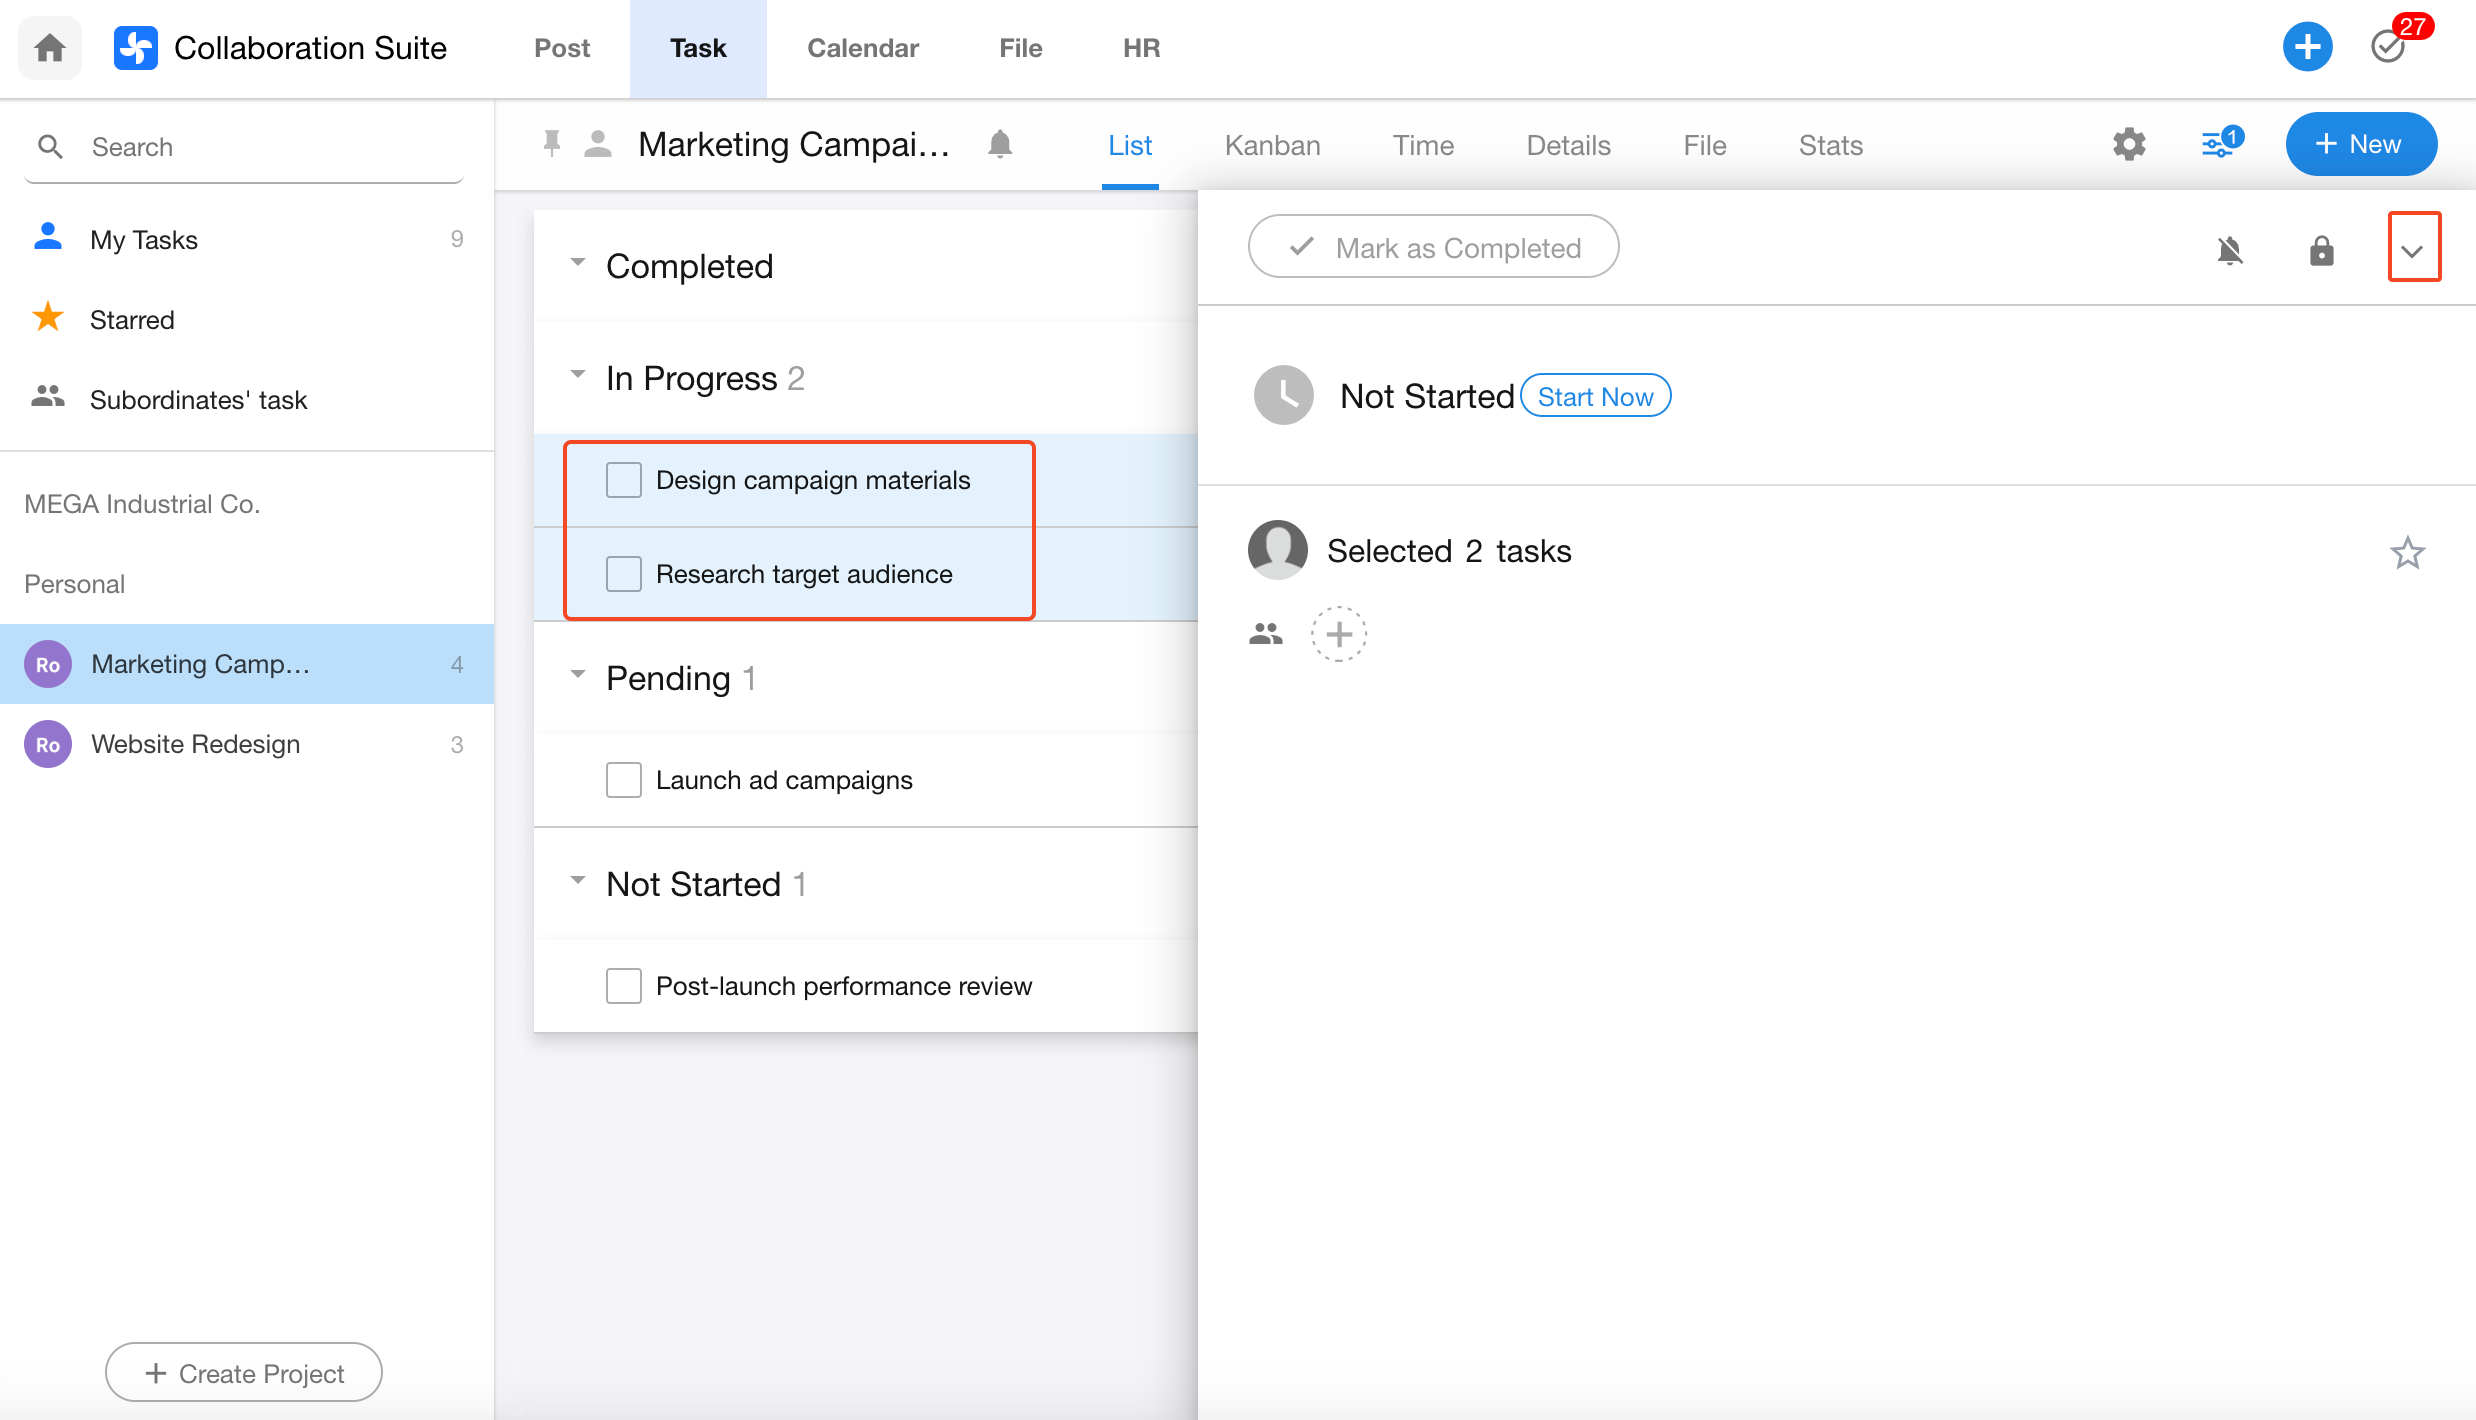This screenshot has width=2476, height=1420.
Task: Check the Launch ad campaigns checkbox
Action: [624, 780]
